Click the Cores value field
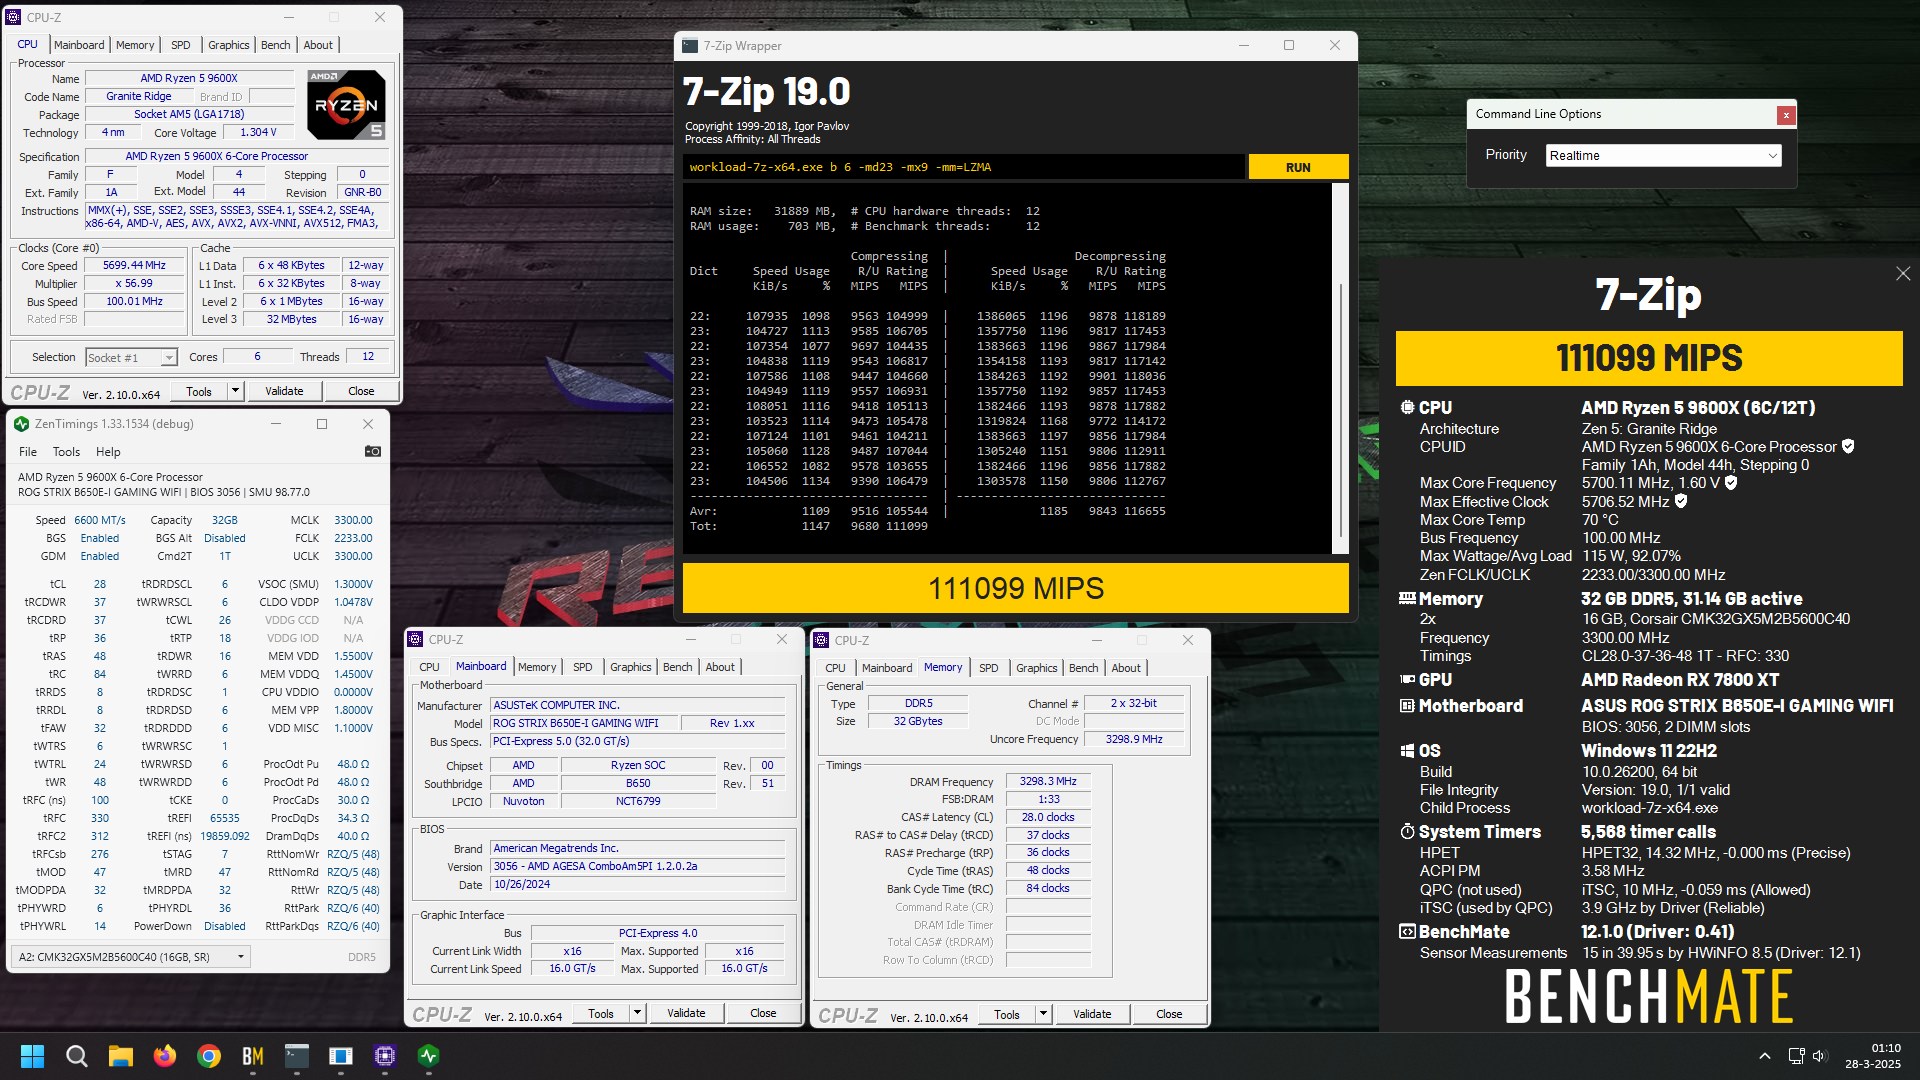This screenshot has height=1080, width=1920. (257, 357)
